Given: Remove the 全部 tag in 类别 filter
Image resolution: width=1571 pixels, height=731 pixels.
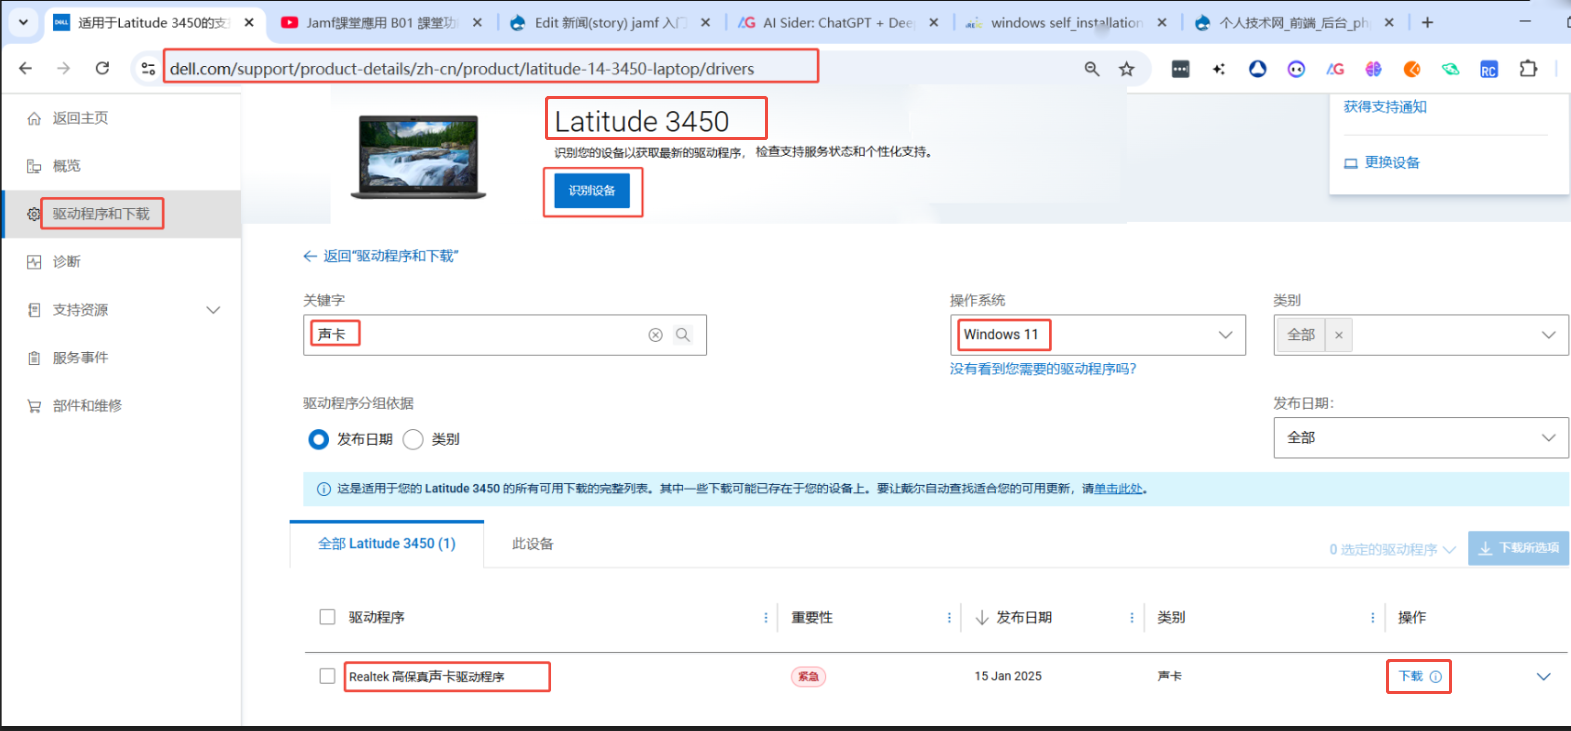Looking at the screenshot, I should point(1339,335).
